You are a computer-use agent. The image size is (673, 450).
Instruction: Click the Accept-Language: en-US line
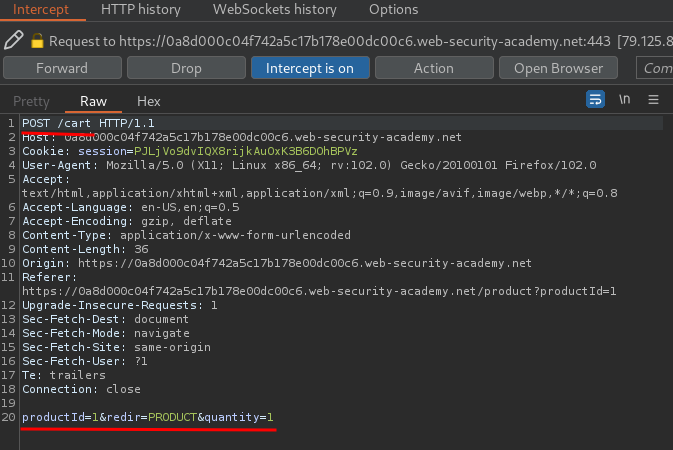(x=130, y=207)
